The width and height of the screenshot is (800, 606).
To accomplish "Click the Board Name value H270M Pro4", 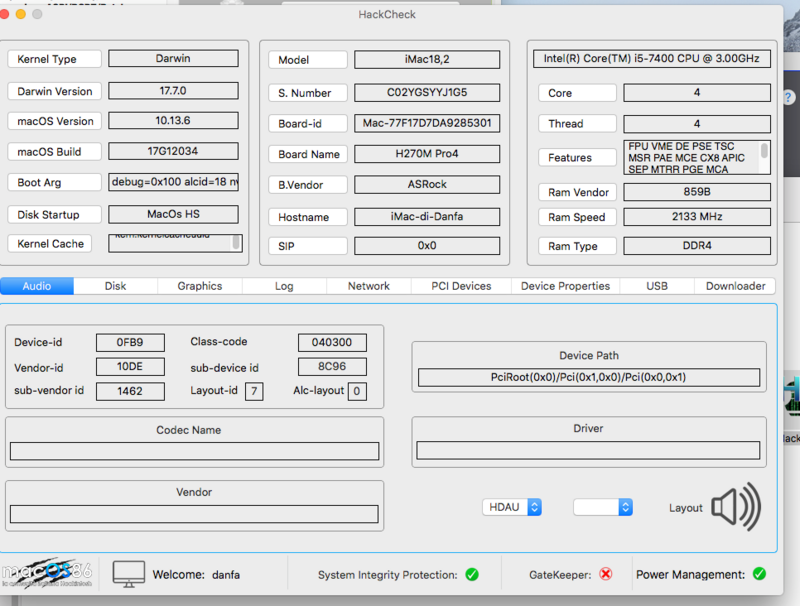I will (427, 154).
